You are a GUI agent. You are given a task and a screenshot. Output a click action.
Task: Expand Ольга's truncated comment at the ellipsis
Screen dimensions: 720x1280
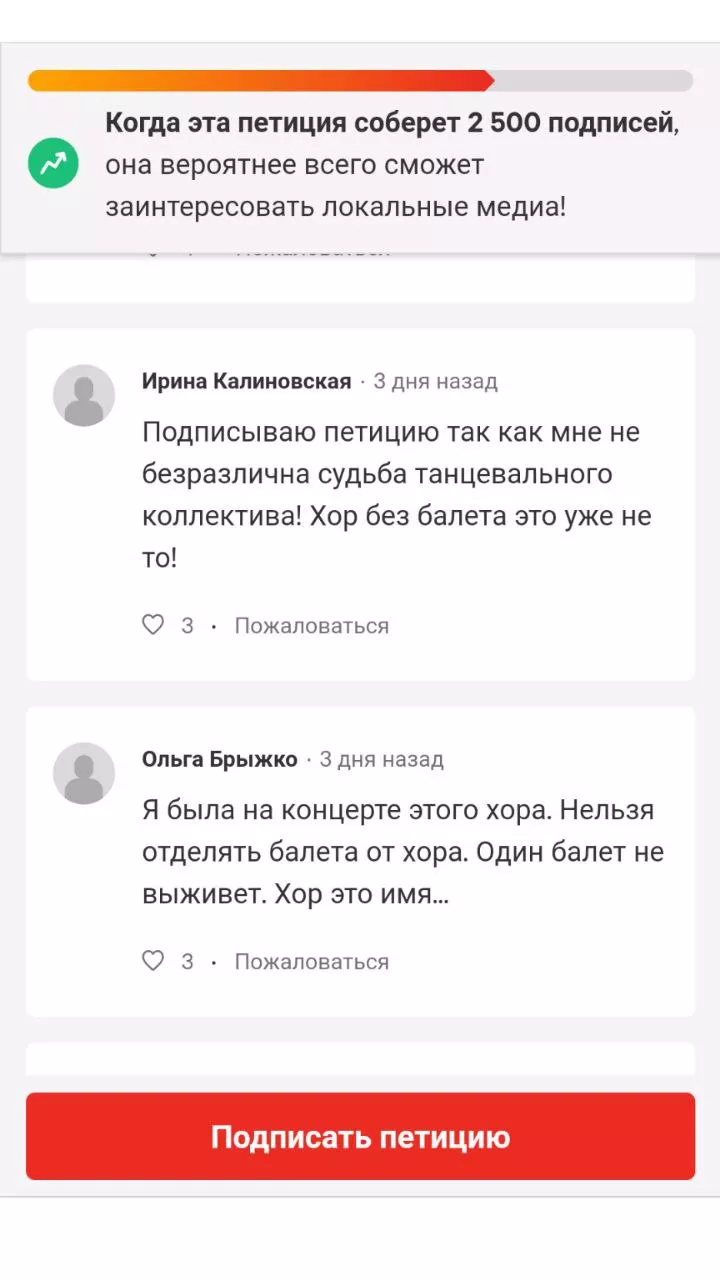440,894
